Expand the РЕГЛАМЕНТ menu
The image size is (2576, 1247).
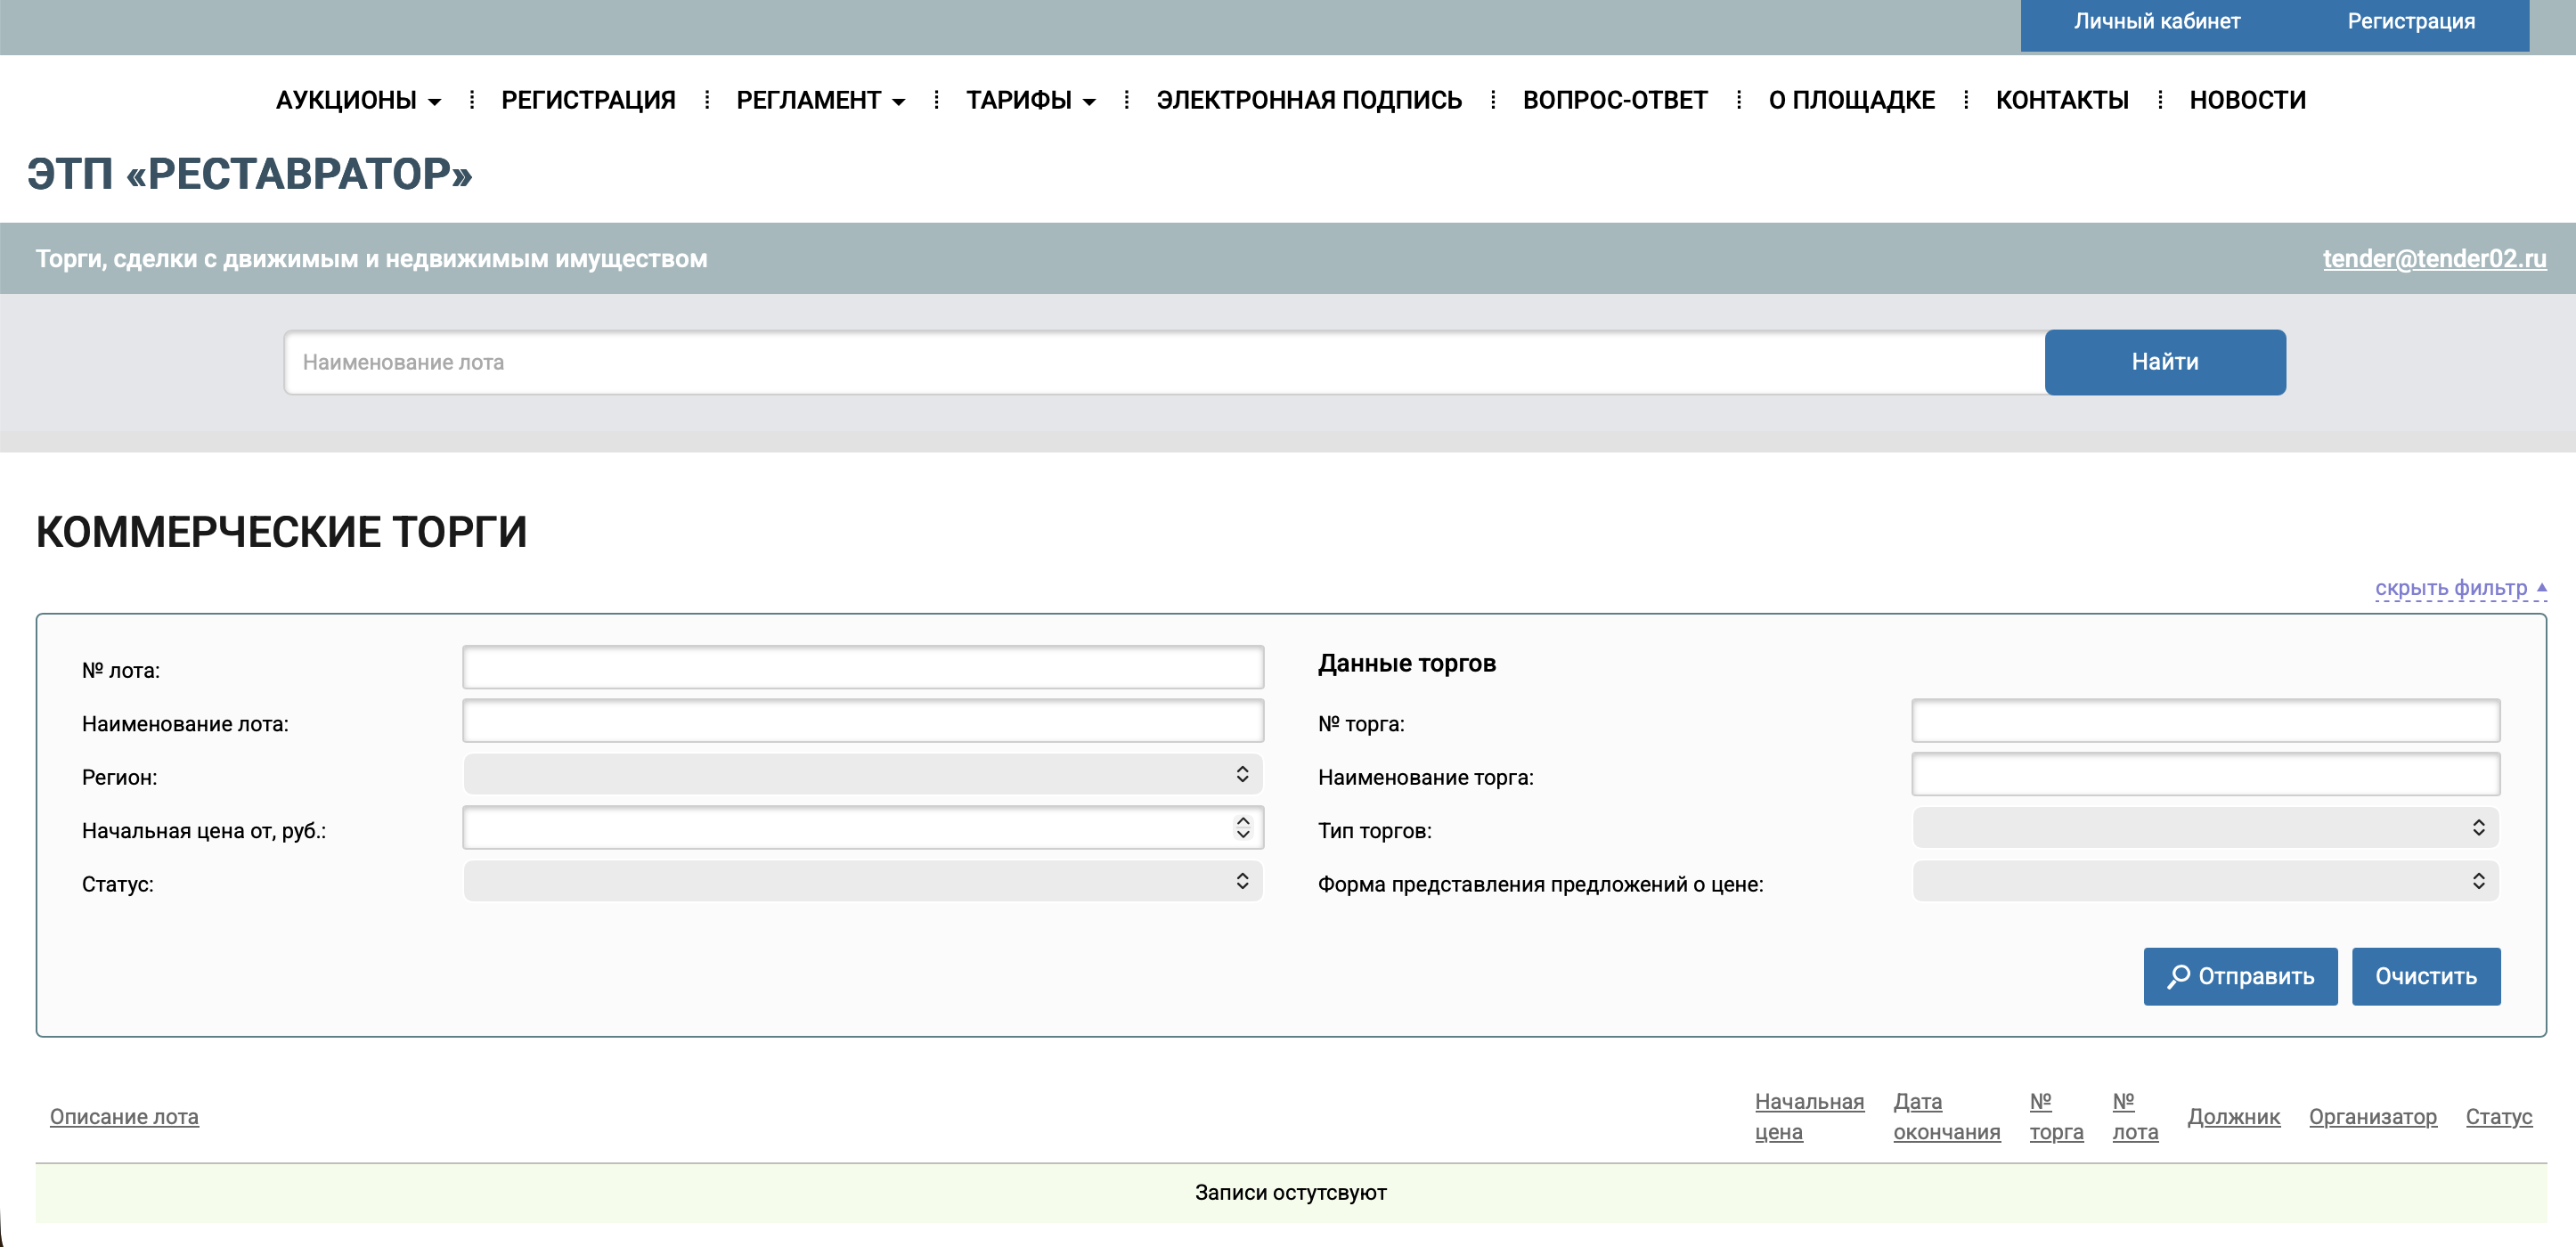820,101
